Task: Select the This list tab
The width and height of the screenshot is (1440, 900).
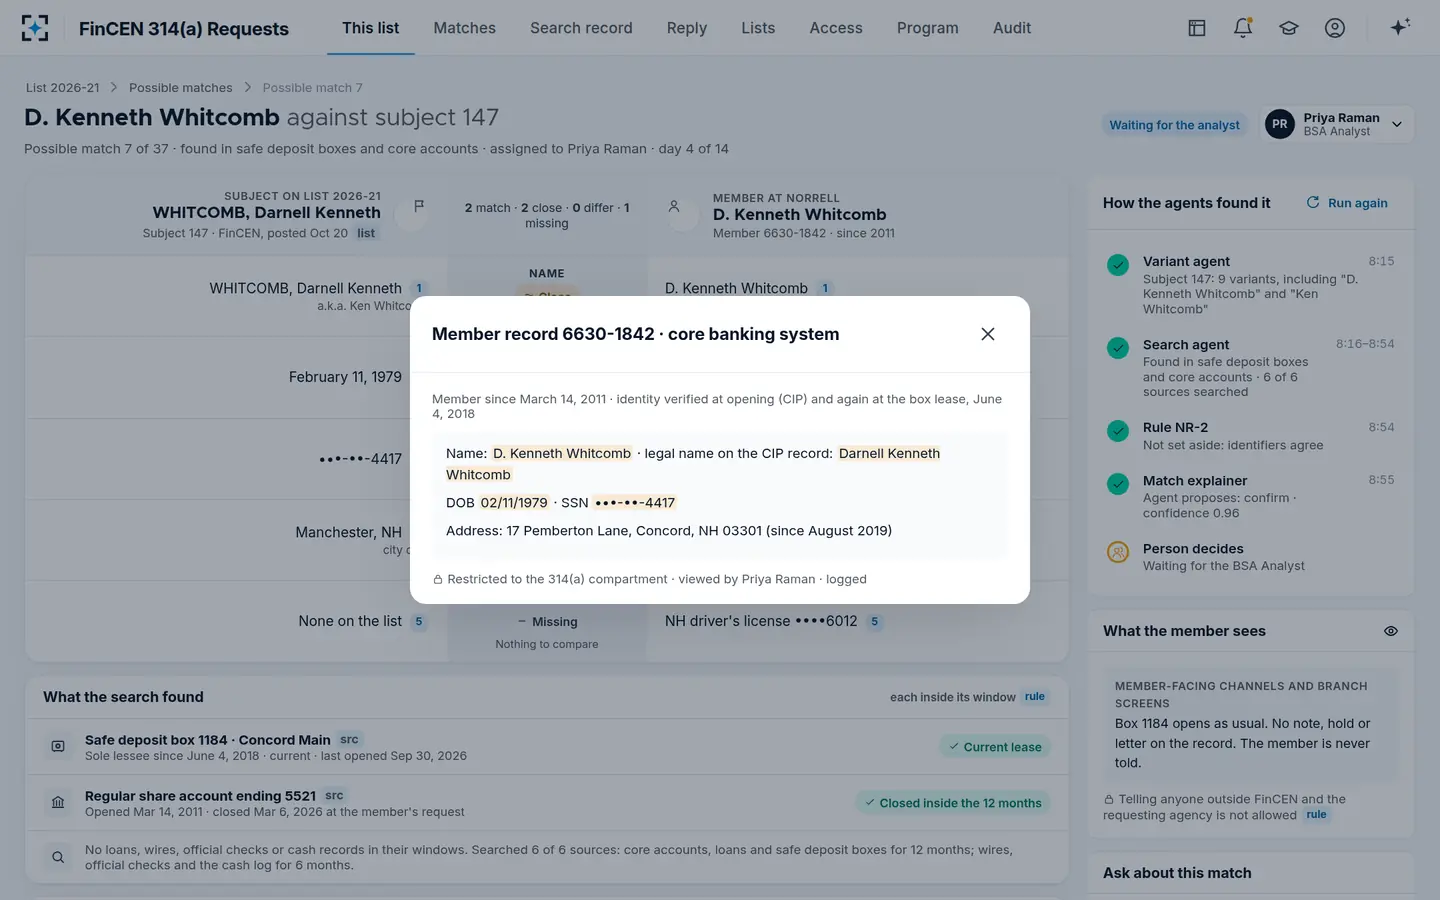Action: [370, 28]
